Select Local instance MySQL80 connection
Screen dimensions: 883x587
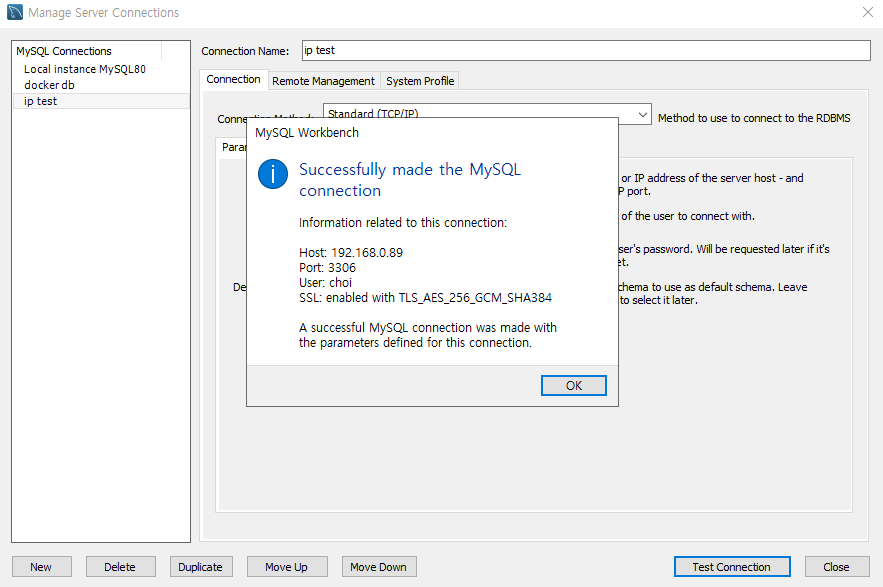84,69
